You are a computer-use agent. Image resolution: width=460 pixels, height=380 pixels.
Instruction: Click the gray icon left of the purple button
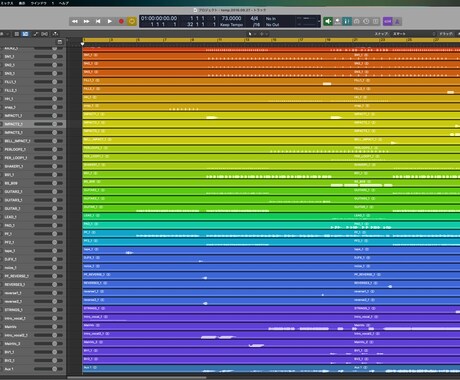click(x=376, y=21)
